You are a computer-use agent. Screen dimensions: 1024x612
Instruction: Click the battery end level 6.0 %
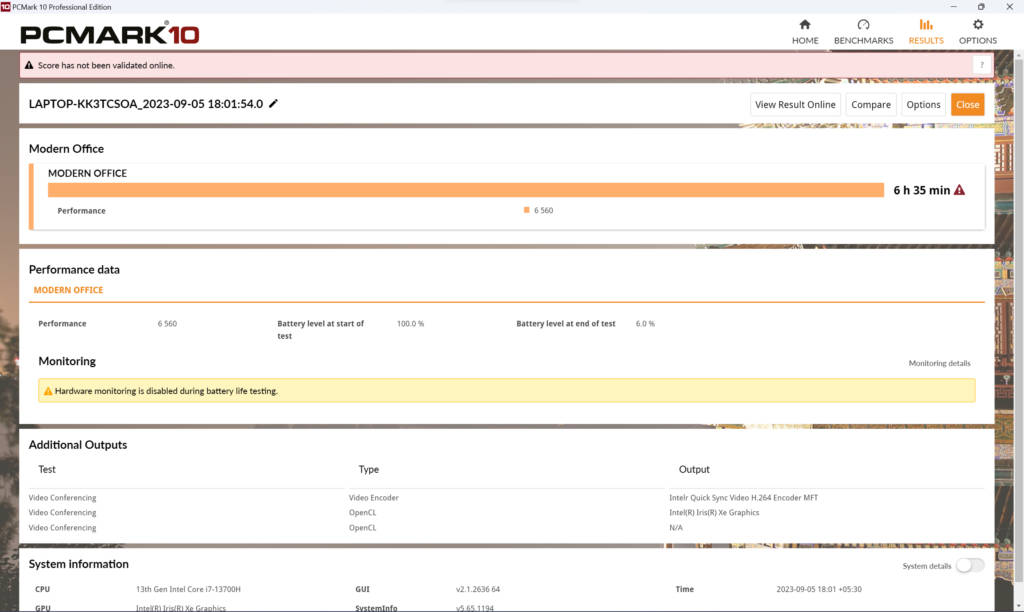[645, 323]
